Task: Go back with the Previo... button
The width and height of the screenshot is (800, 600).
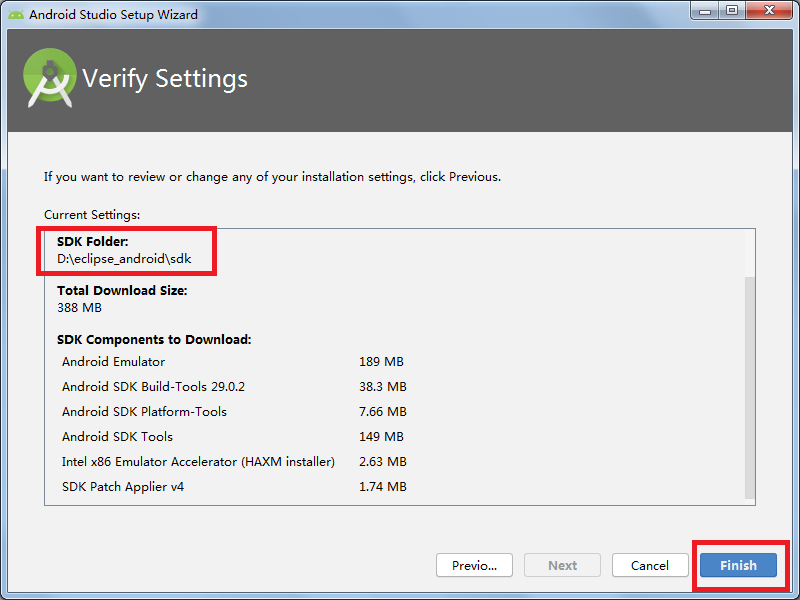Action: pos(474,565)
